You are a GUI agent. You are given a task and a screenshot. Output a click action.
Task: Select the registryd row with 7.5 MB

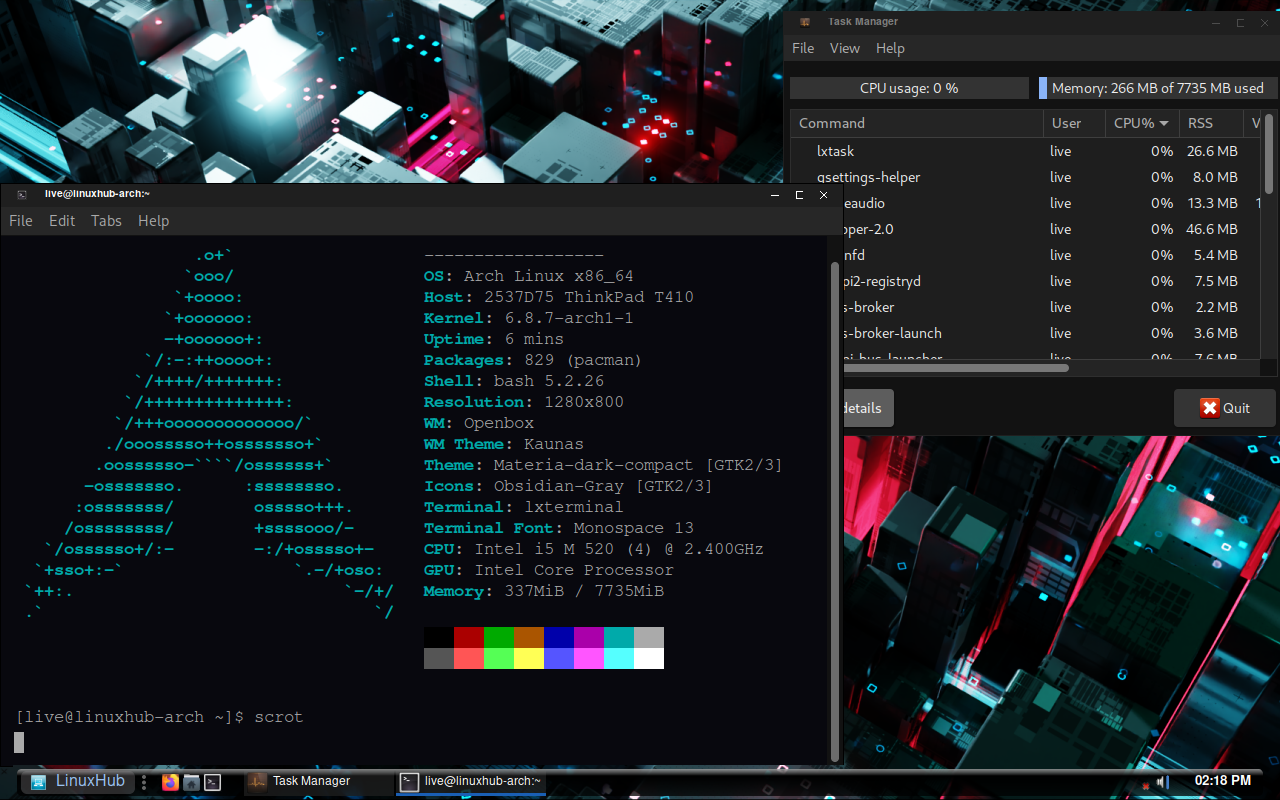click(1053, 281)
